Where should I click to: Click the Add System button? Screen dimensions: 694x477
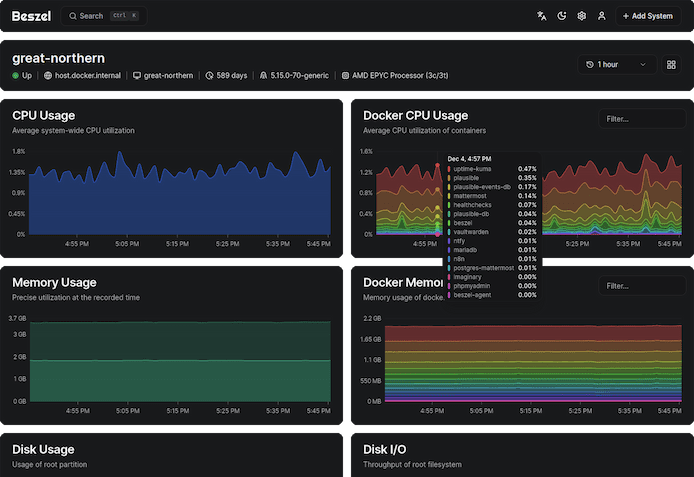(x=646, y=16)
